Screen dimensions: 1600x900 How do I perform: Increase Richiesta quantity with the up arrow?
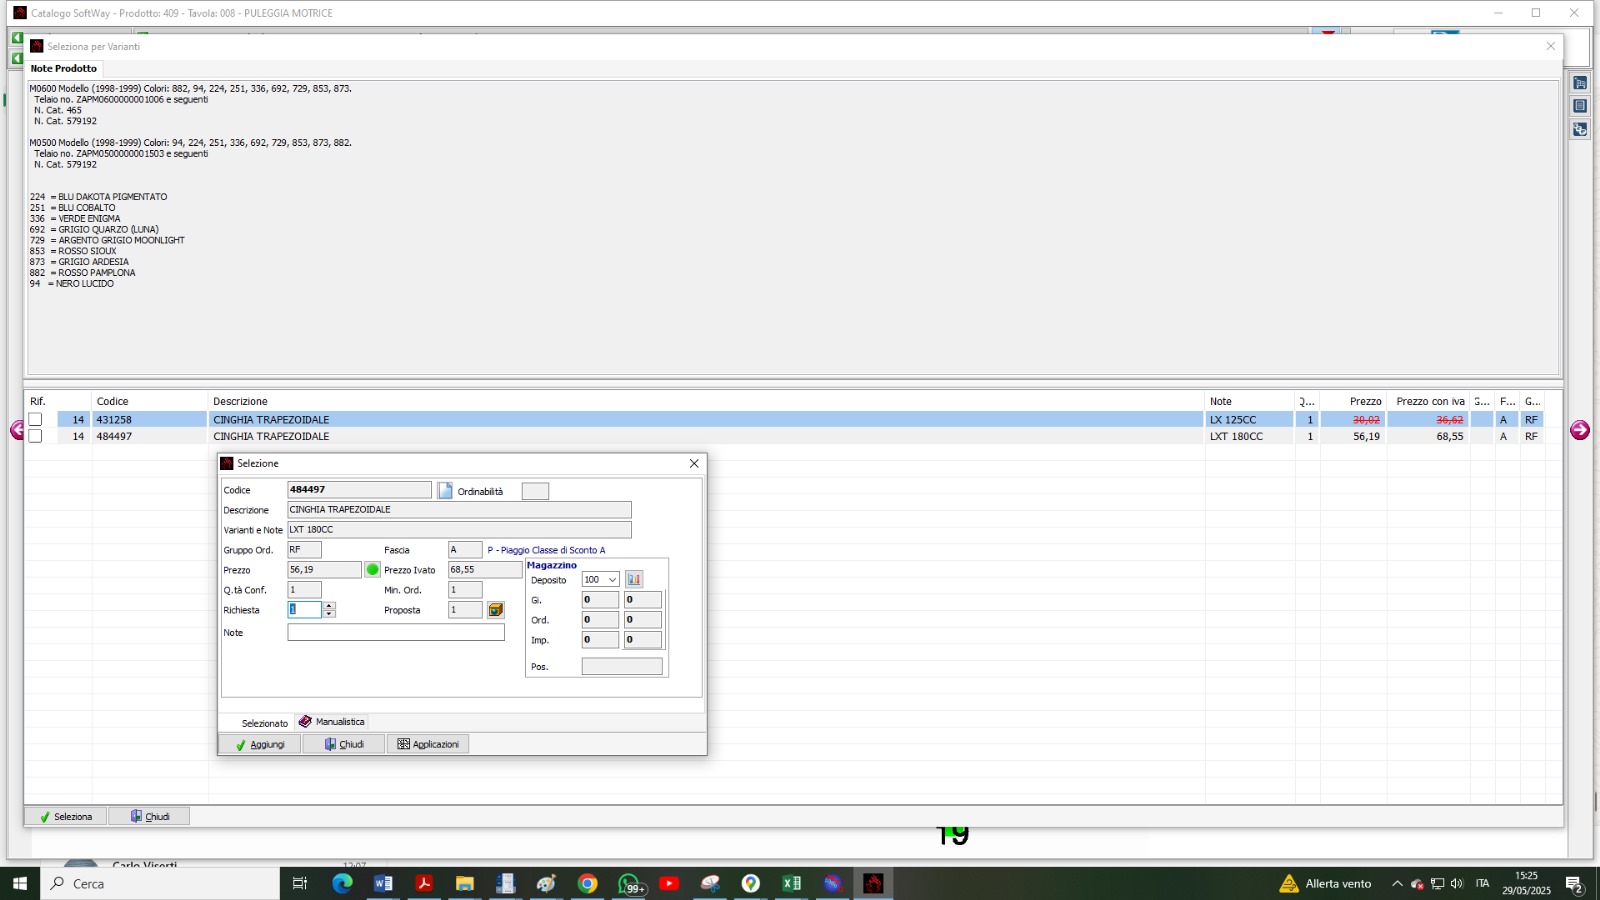[329, 606]
